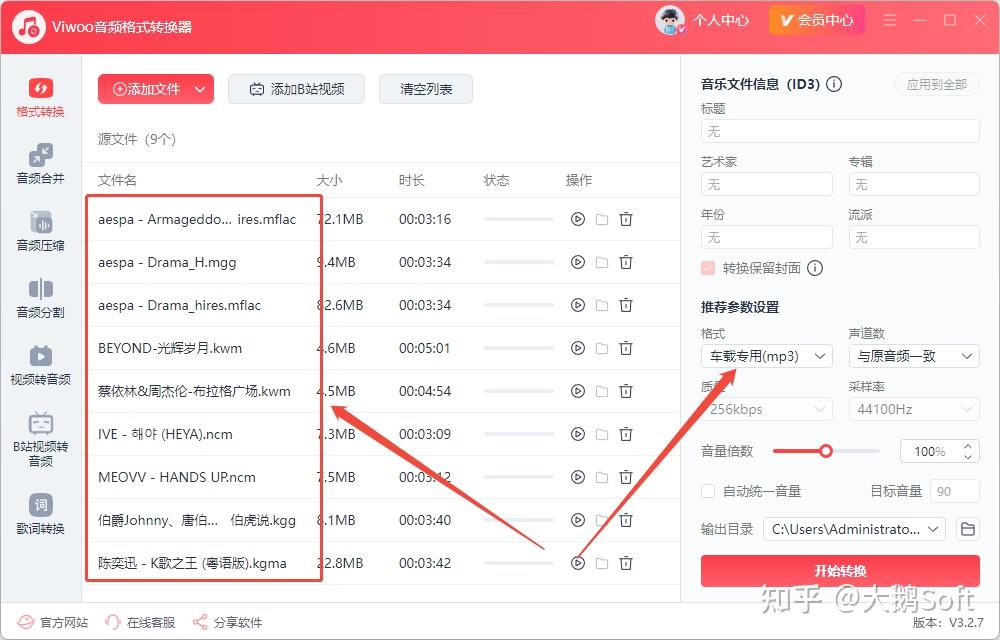Switch to 音频合并 in sidebar
1000x640 pixels.
tap(40, 164)
